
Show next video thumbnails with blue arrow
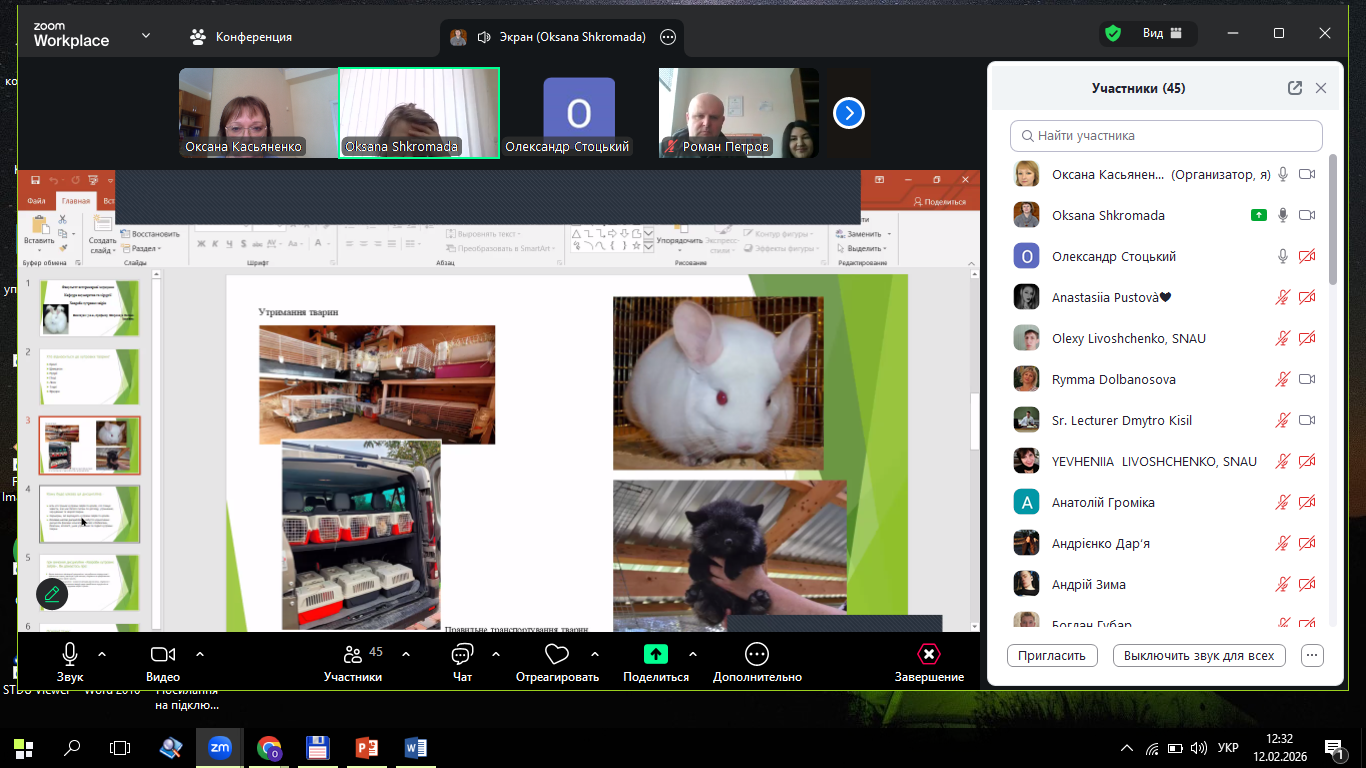(x=848, y=113)
